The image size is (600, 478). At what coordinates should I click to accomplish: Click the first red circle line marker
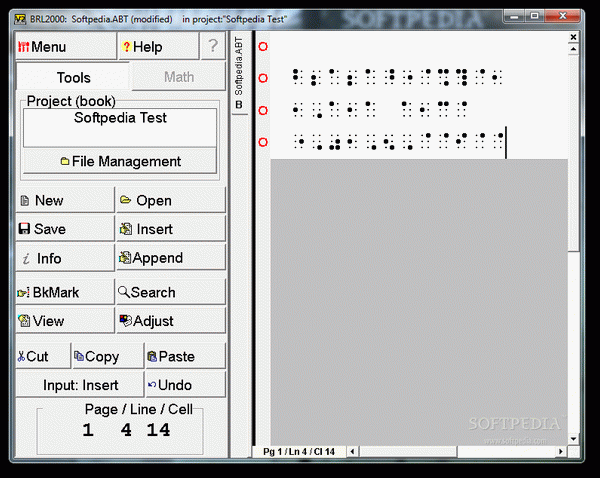point(263,47)
